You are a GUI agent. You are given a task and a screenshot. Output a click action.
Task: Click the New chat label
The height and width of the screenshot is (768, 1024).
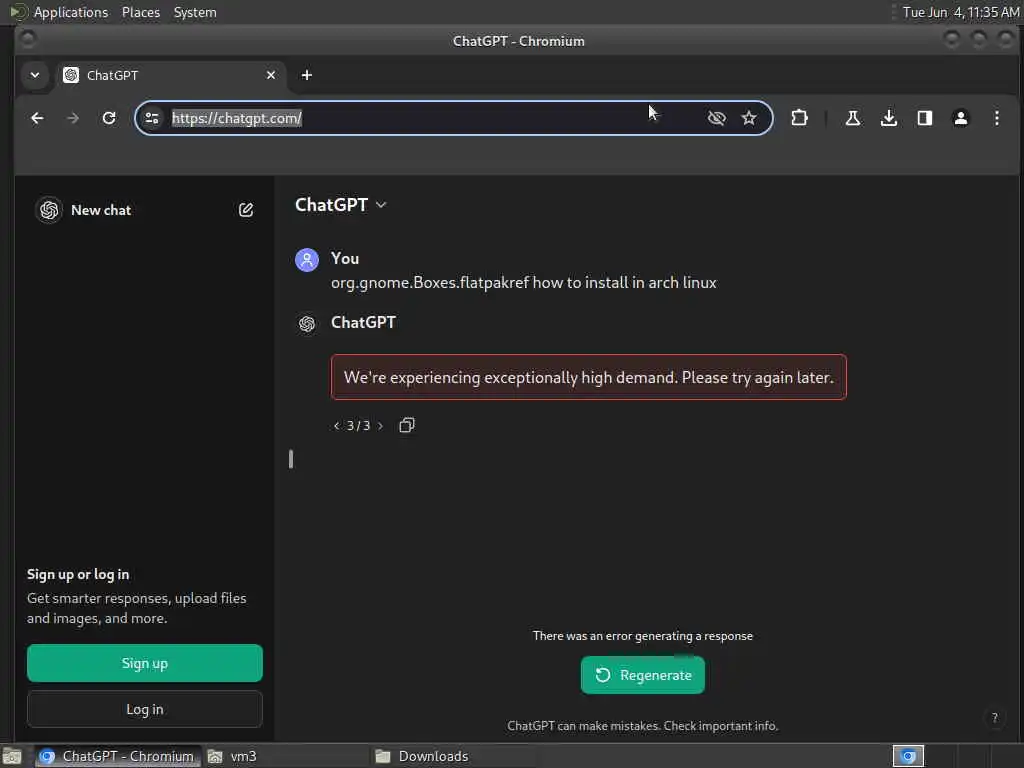click(101, 210)
